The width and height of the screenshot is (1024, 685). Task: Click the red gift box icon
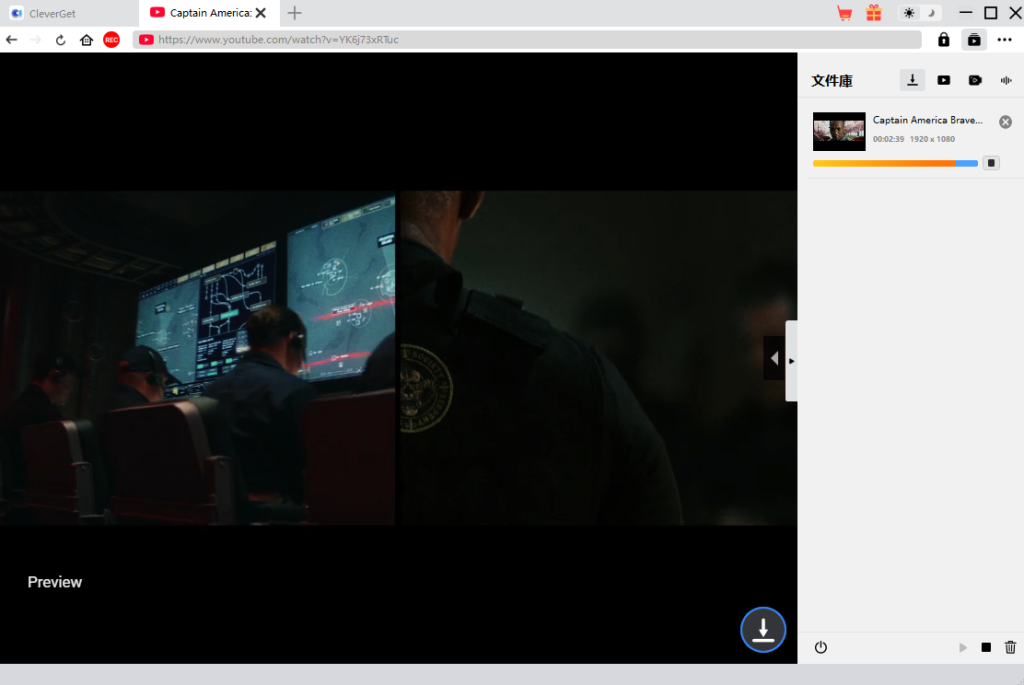[873, 13]
